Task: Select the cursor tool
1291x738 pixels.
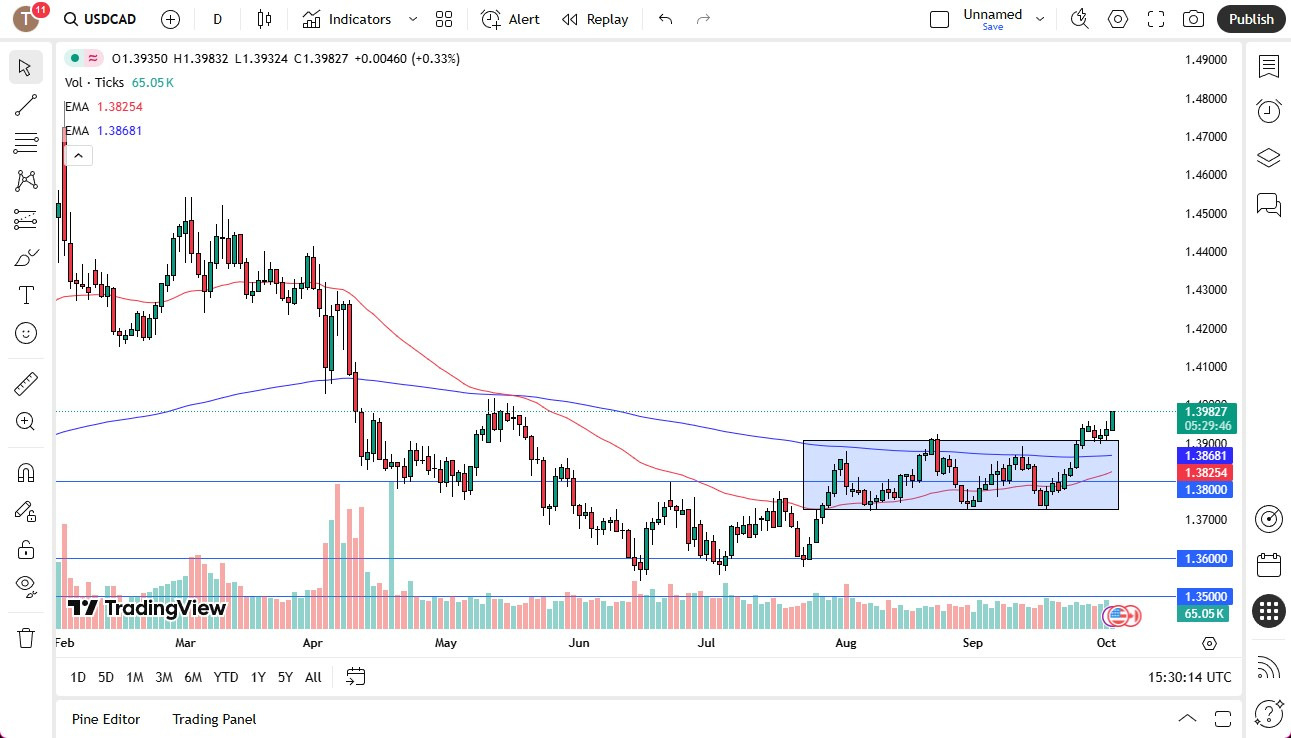Action: (x=25, y=67)
